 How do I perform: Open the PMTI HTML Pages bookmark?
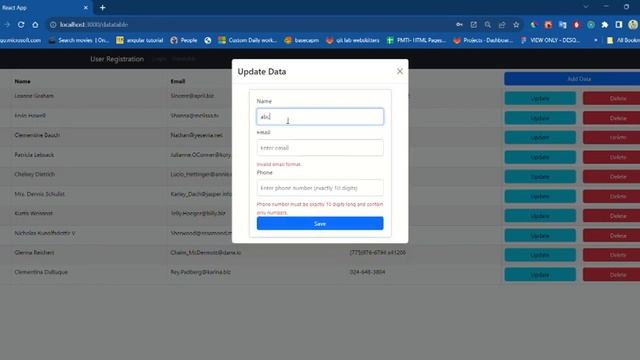[416, 40]
